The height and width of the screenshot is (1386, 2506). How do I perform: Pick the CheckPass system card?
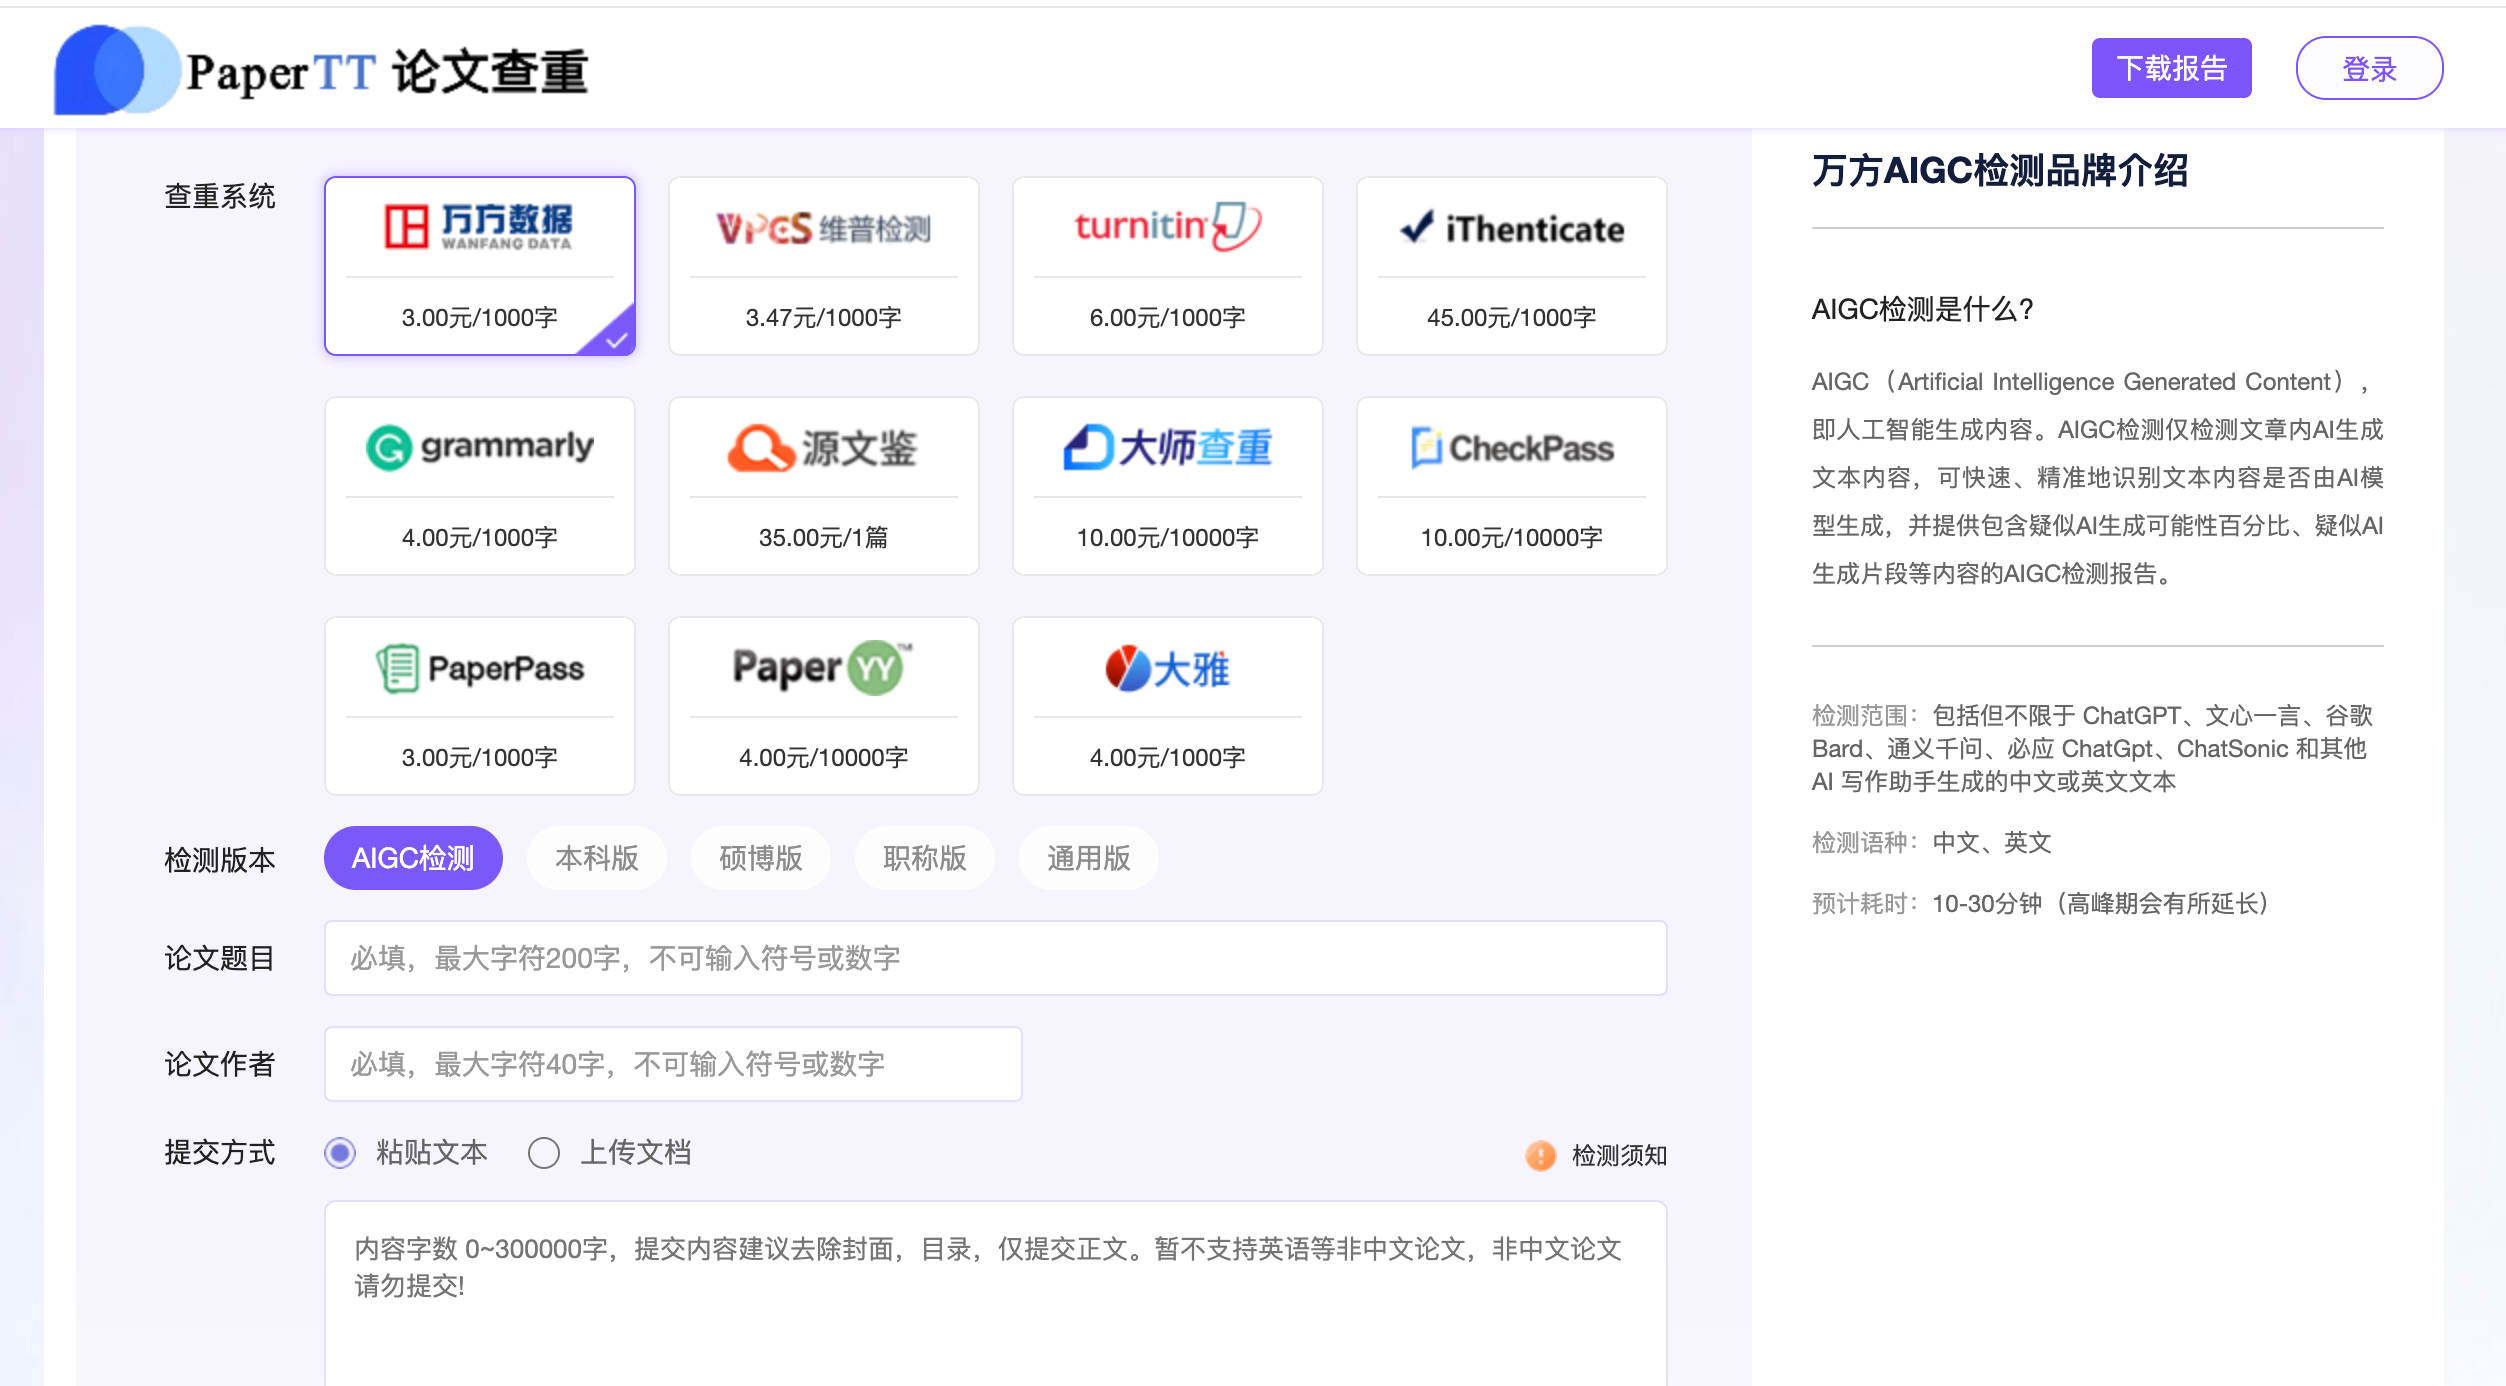[x=1512, y=486]
